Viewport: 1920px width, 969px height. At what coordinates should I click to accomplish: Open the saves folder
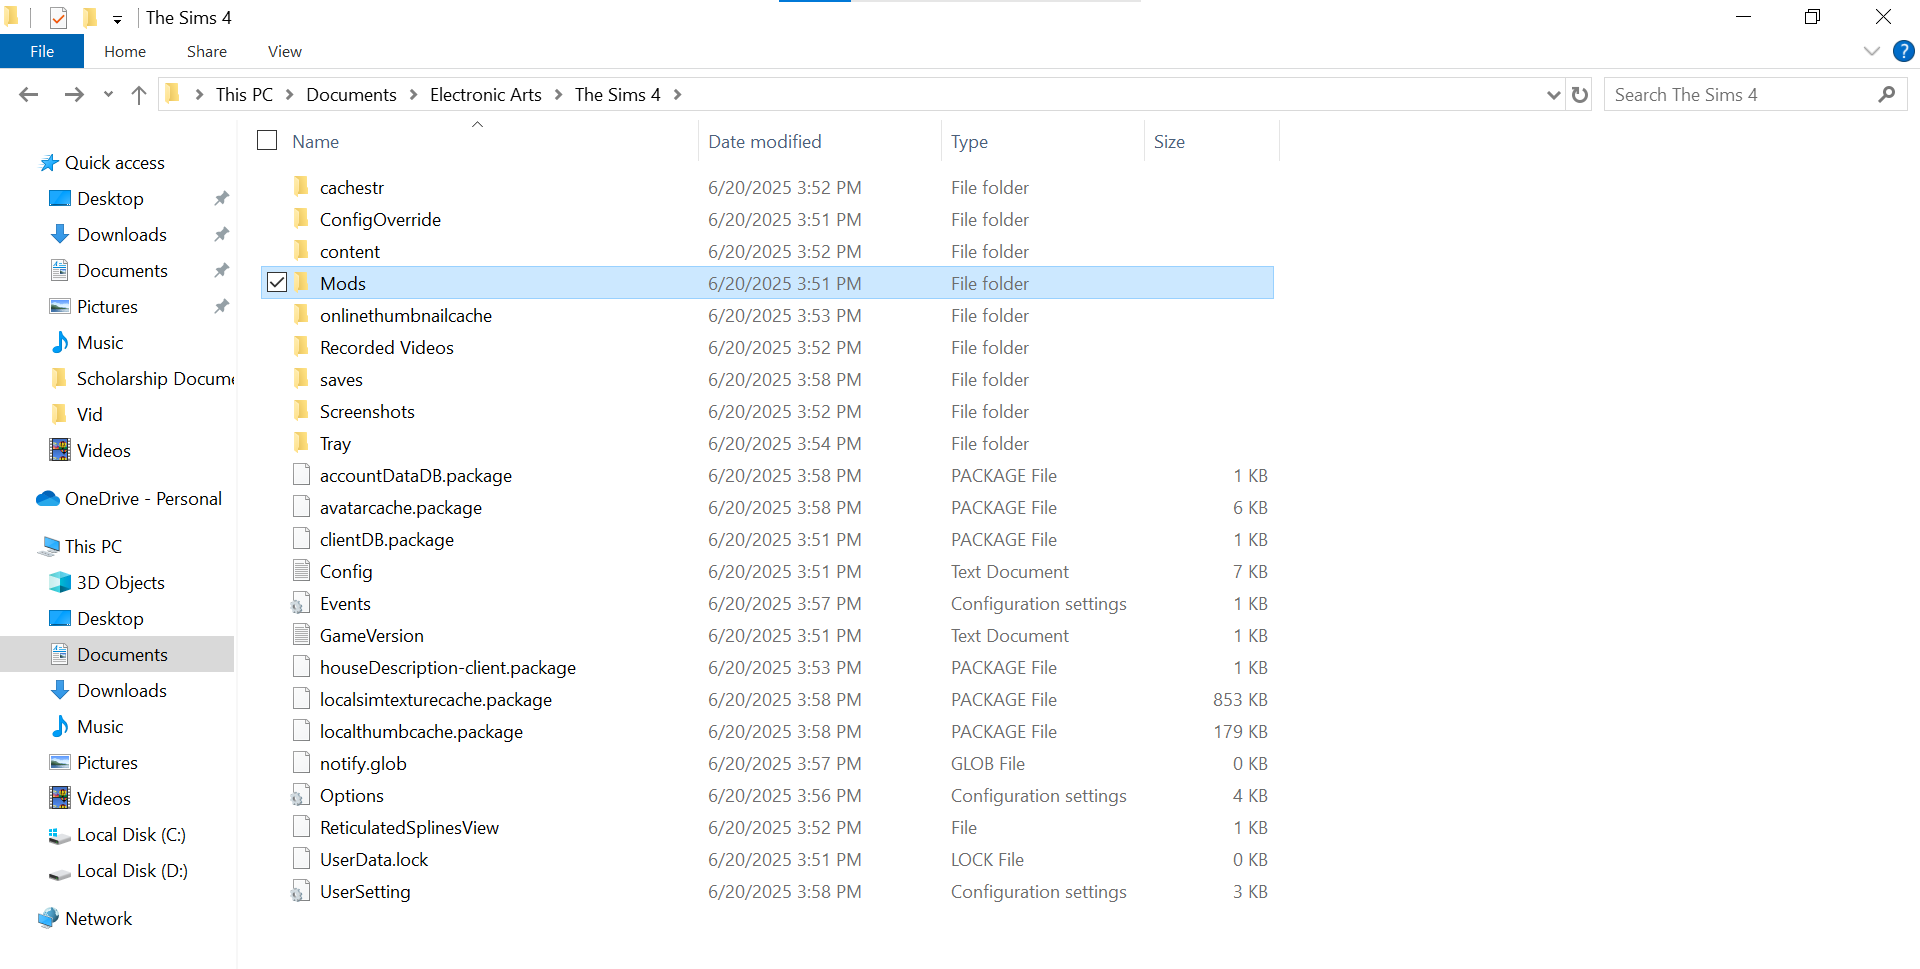pos(341,379)
